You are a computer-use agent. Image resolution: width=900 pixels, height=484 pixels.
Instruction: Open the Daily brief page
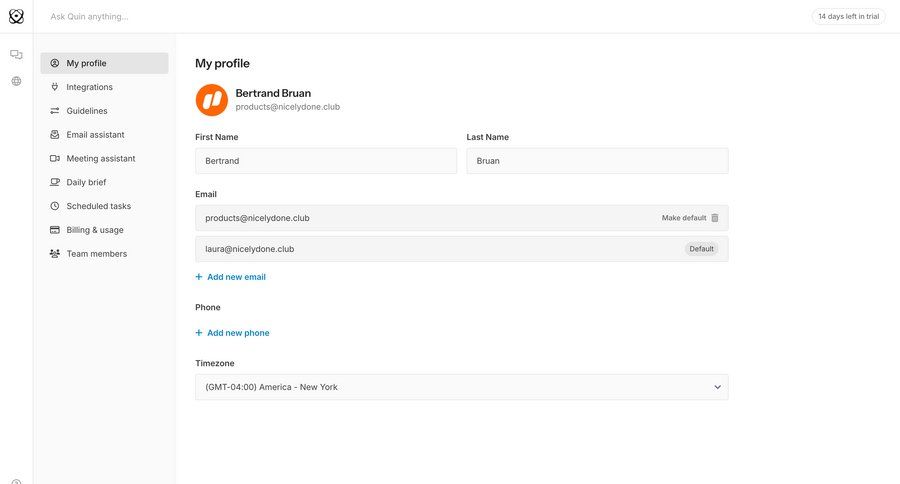(86, 182)
